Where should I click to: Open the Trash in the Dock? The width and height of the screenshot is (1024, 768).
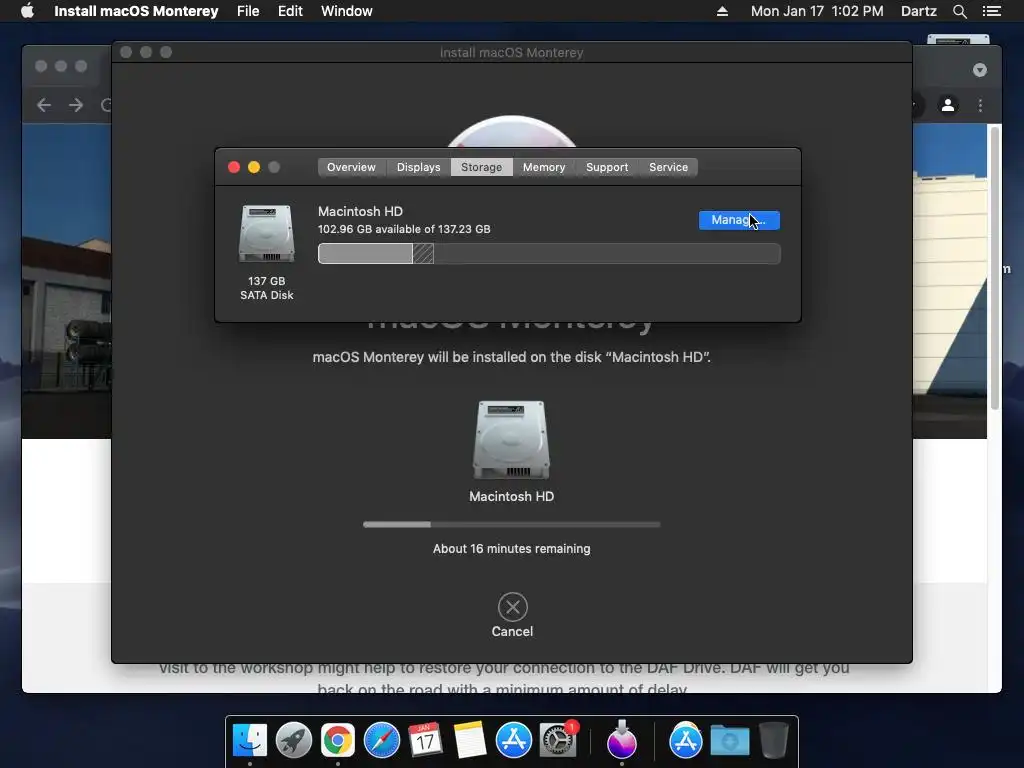pyautogui.click(x=774, y=741)
